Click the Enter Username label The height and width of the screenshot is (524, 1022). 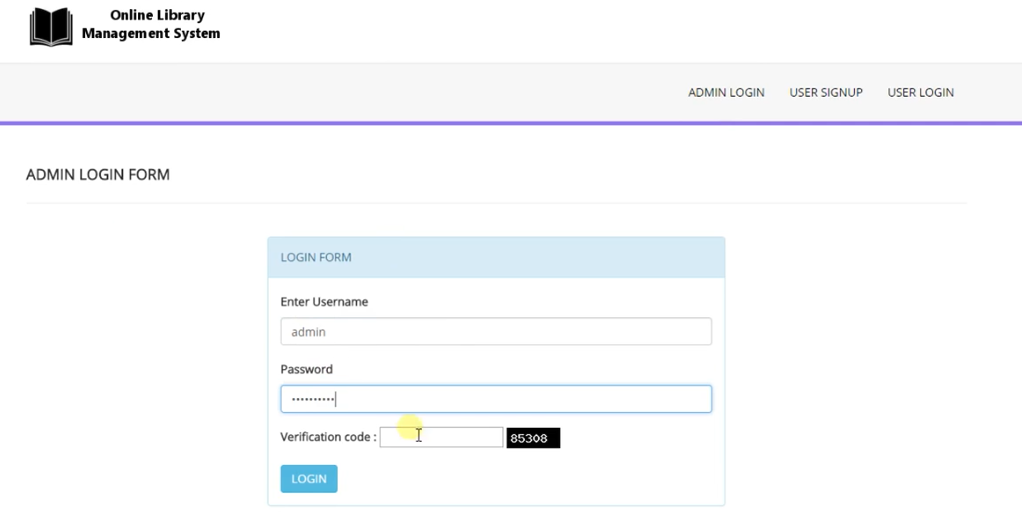coord(324,302)
